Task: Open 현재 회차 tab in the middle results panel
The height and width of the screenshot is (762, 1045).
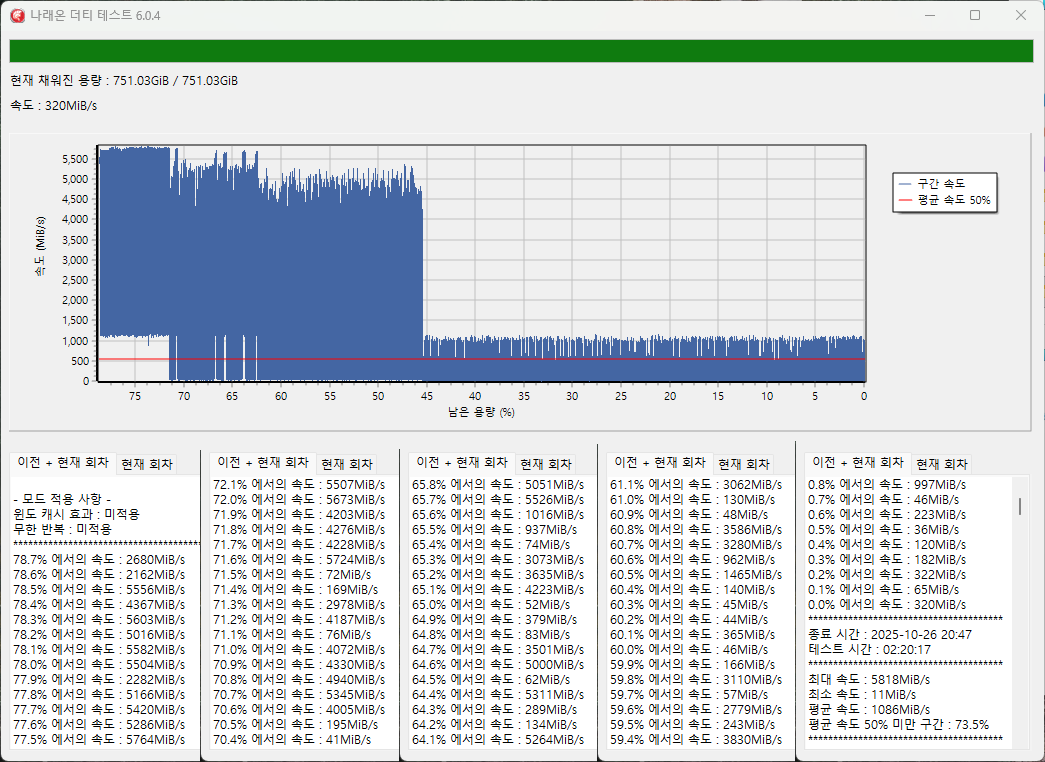Action: [x=545, y=464]
